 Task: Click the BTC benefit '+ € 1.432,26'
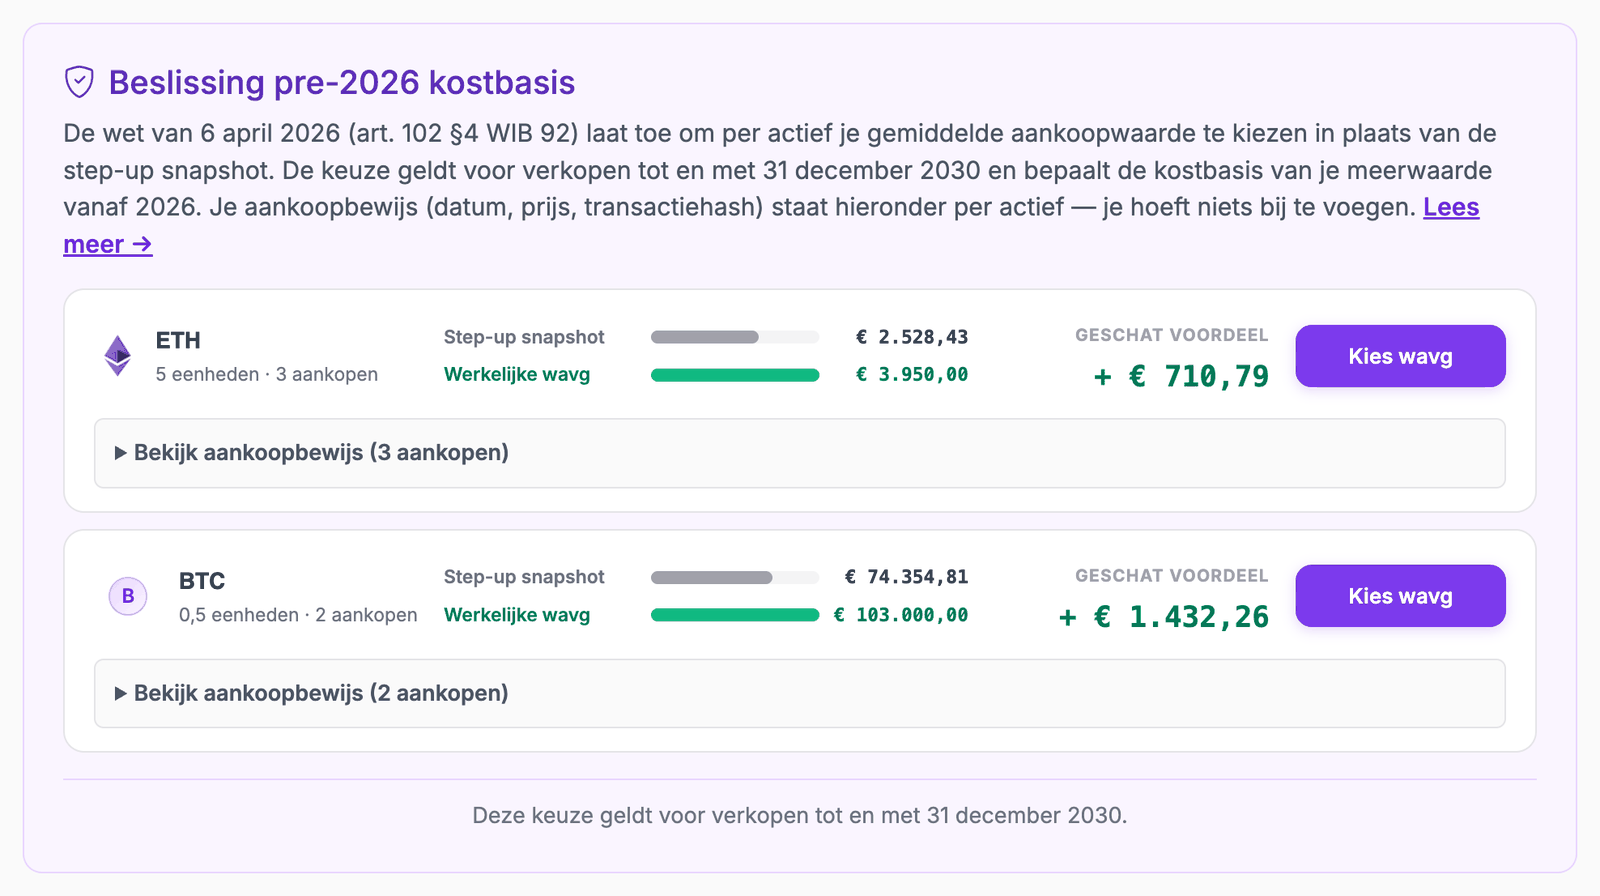point(1163,617)
